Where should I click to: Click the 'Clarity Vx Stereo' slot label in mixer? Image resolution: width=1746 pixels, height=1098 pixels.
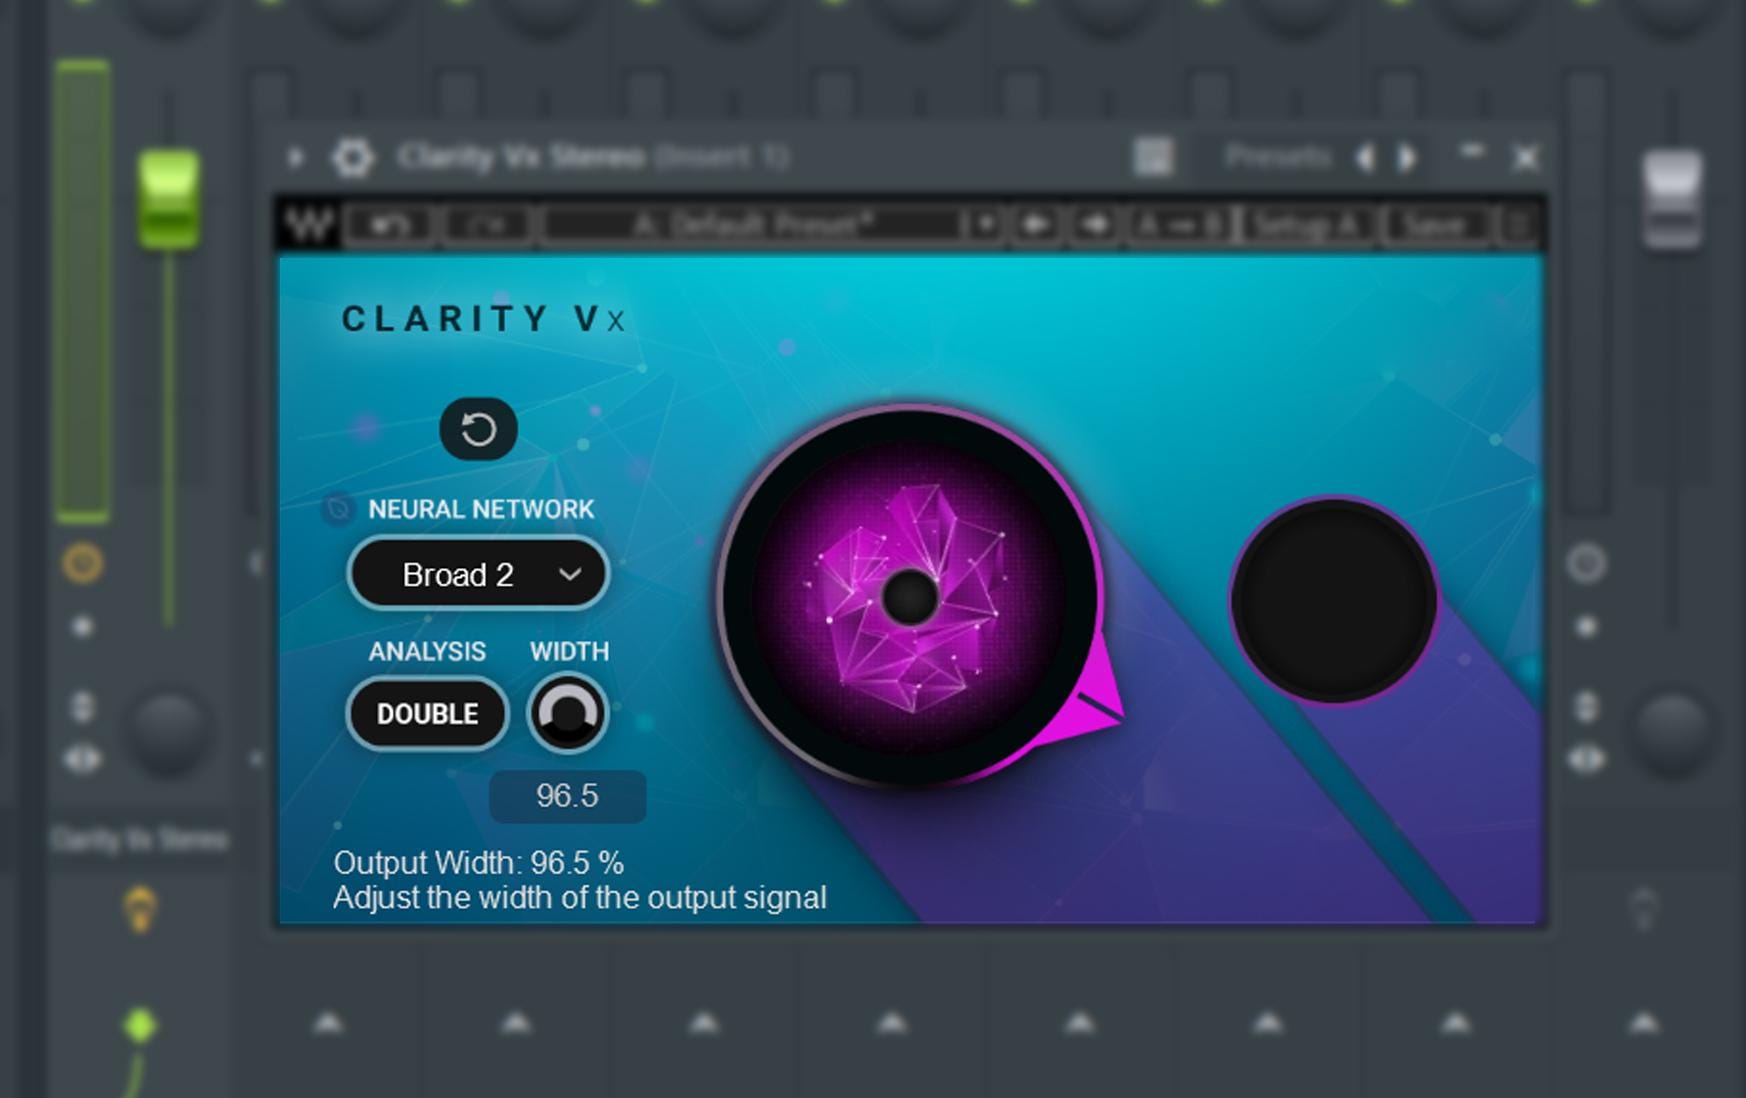click(x=139, y=839)
